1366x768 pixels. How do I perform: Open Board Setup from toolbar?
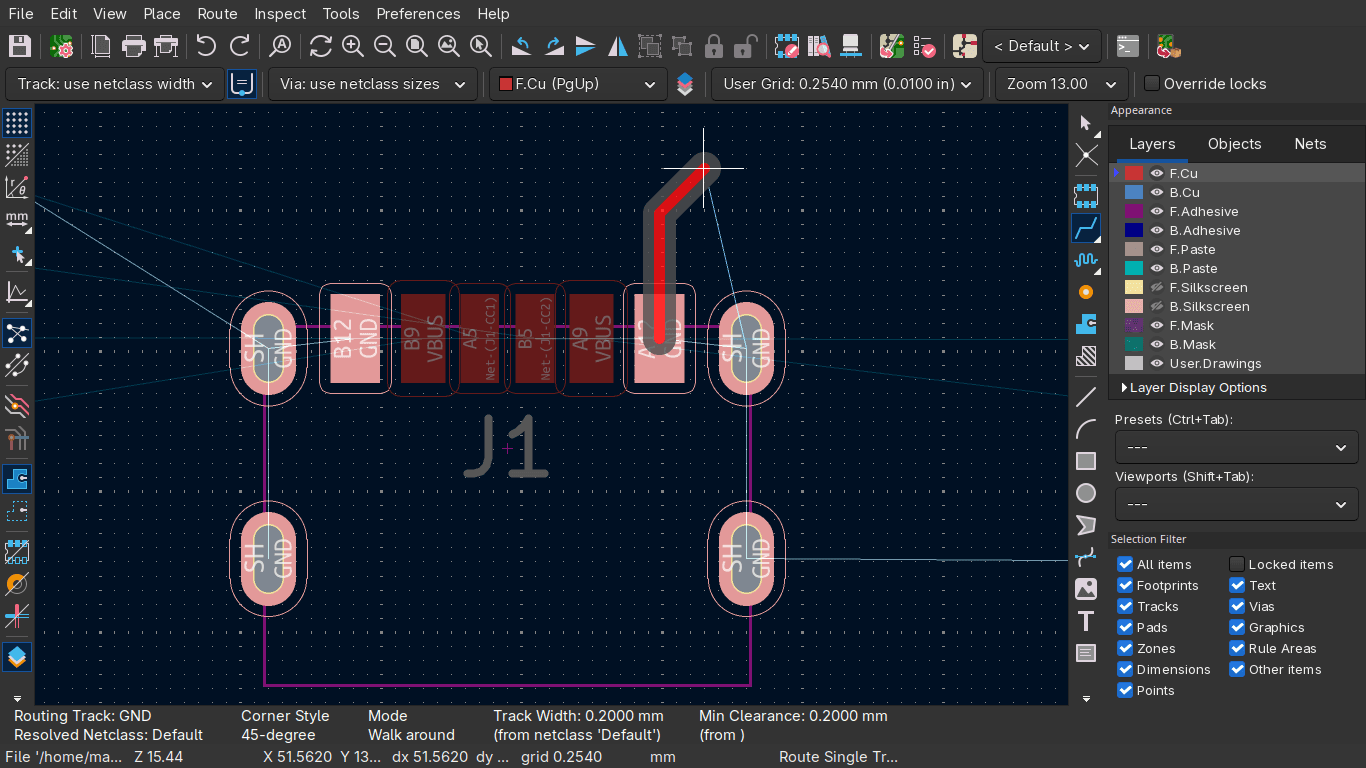pos(62,46)
